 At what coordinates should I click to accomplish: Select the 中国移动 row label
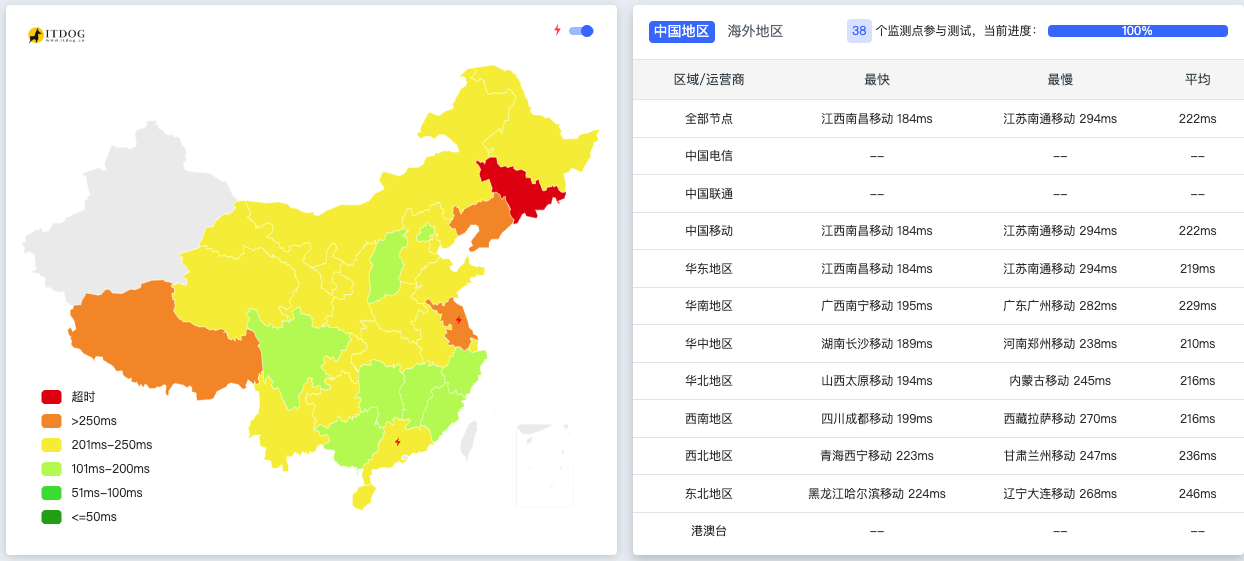tap(708, 231)
